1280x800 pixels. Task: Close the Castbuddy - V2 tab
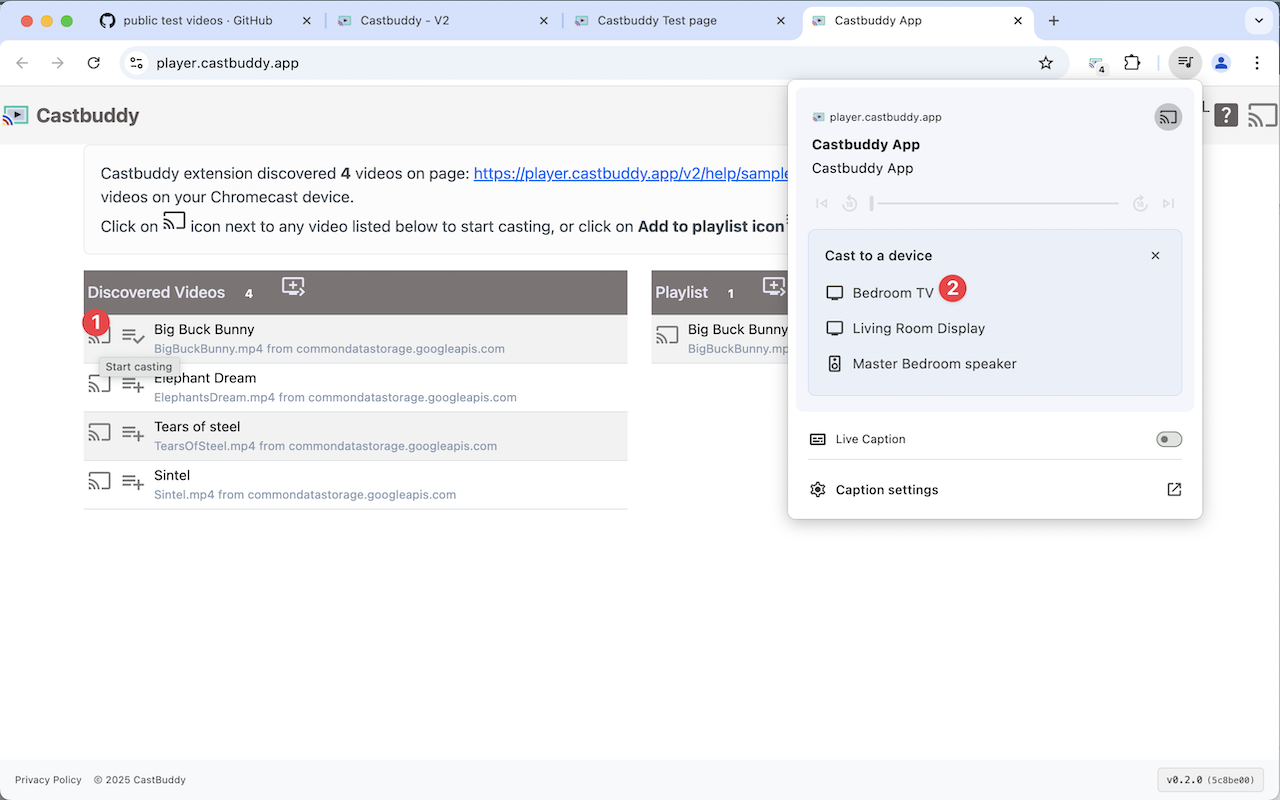[543, 20]
